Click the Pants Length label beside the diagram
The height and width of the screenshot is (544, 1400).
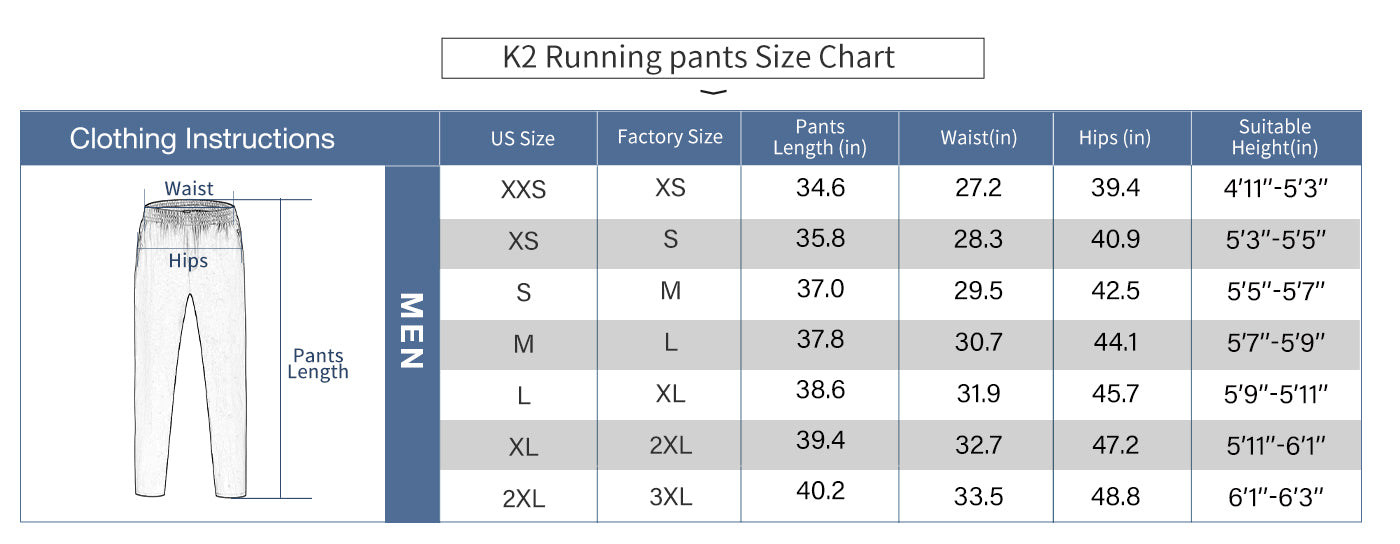(318, 364)
